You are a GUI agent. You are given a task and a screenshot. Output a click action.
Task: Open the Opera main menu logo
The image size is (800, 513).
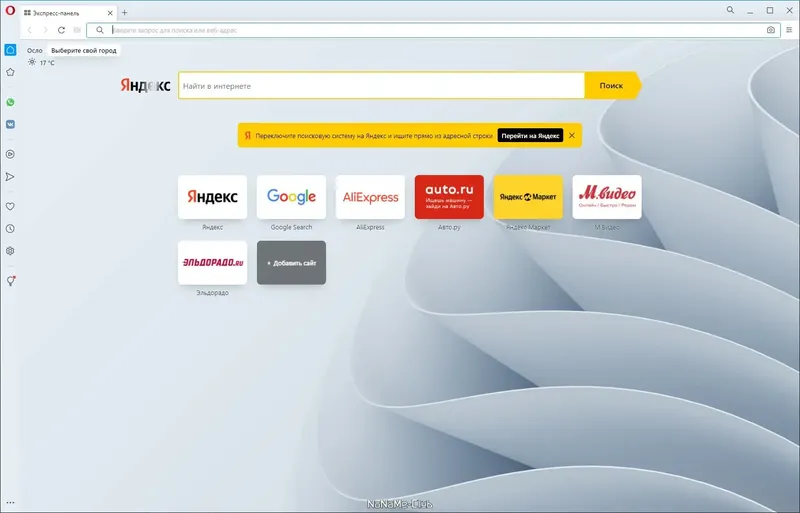10,10
